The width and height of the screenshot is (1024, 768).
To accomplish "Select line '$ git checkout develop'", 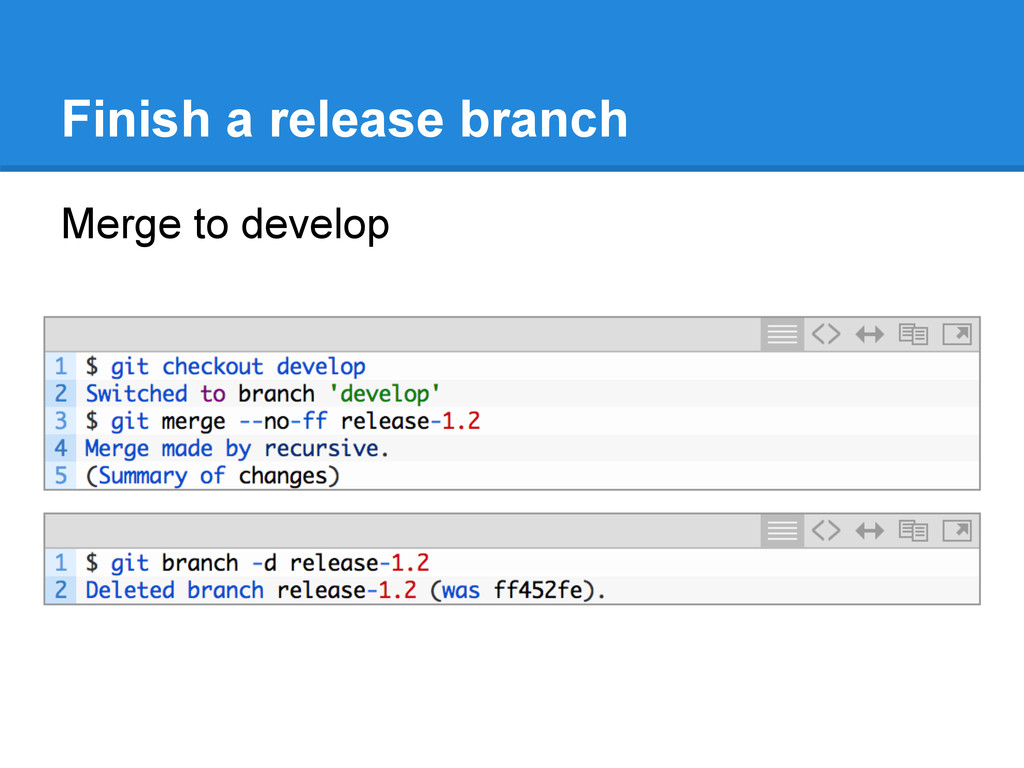I will click(225, 366).
